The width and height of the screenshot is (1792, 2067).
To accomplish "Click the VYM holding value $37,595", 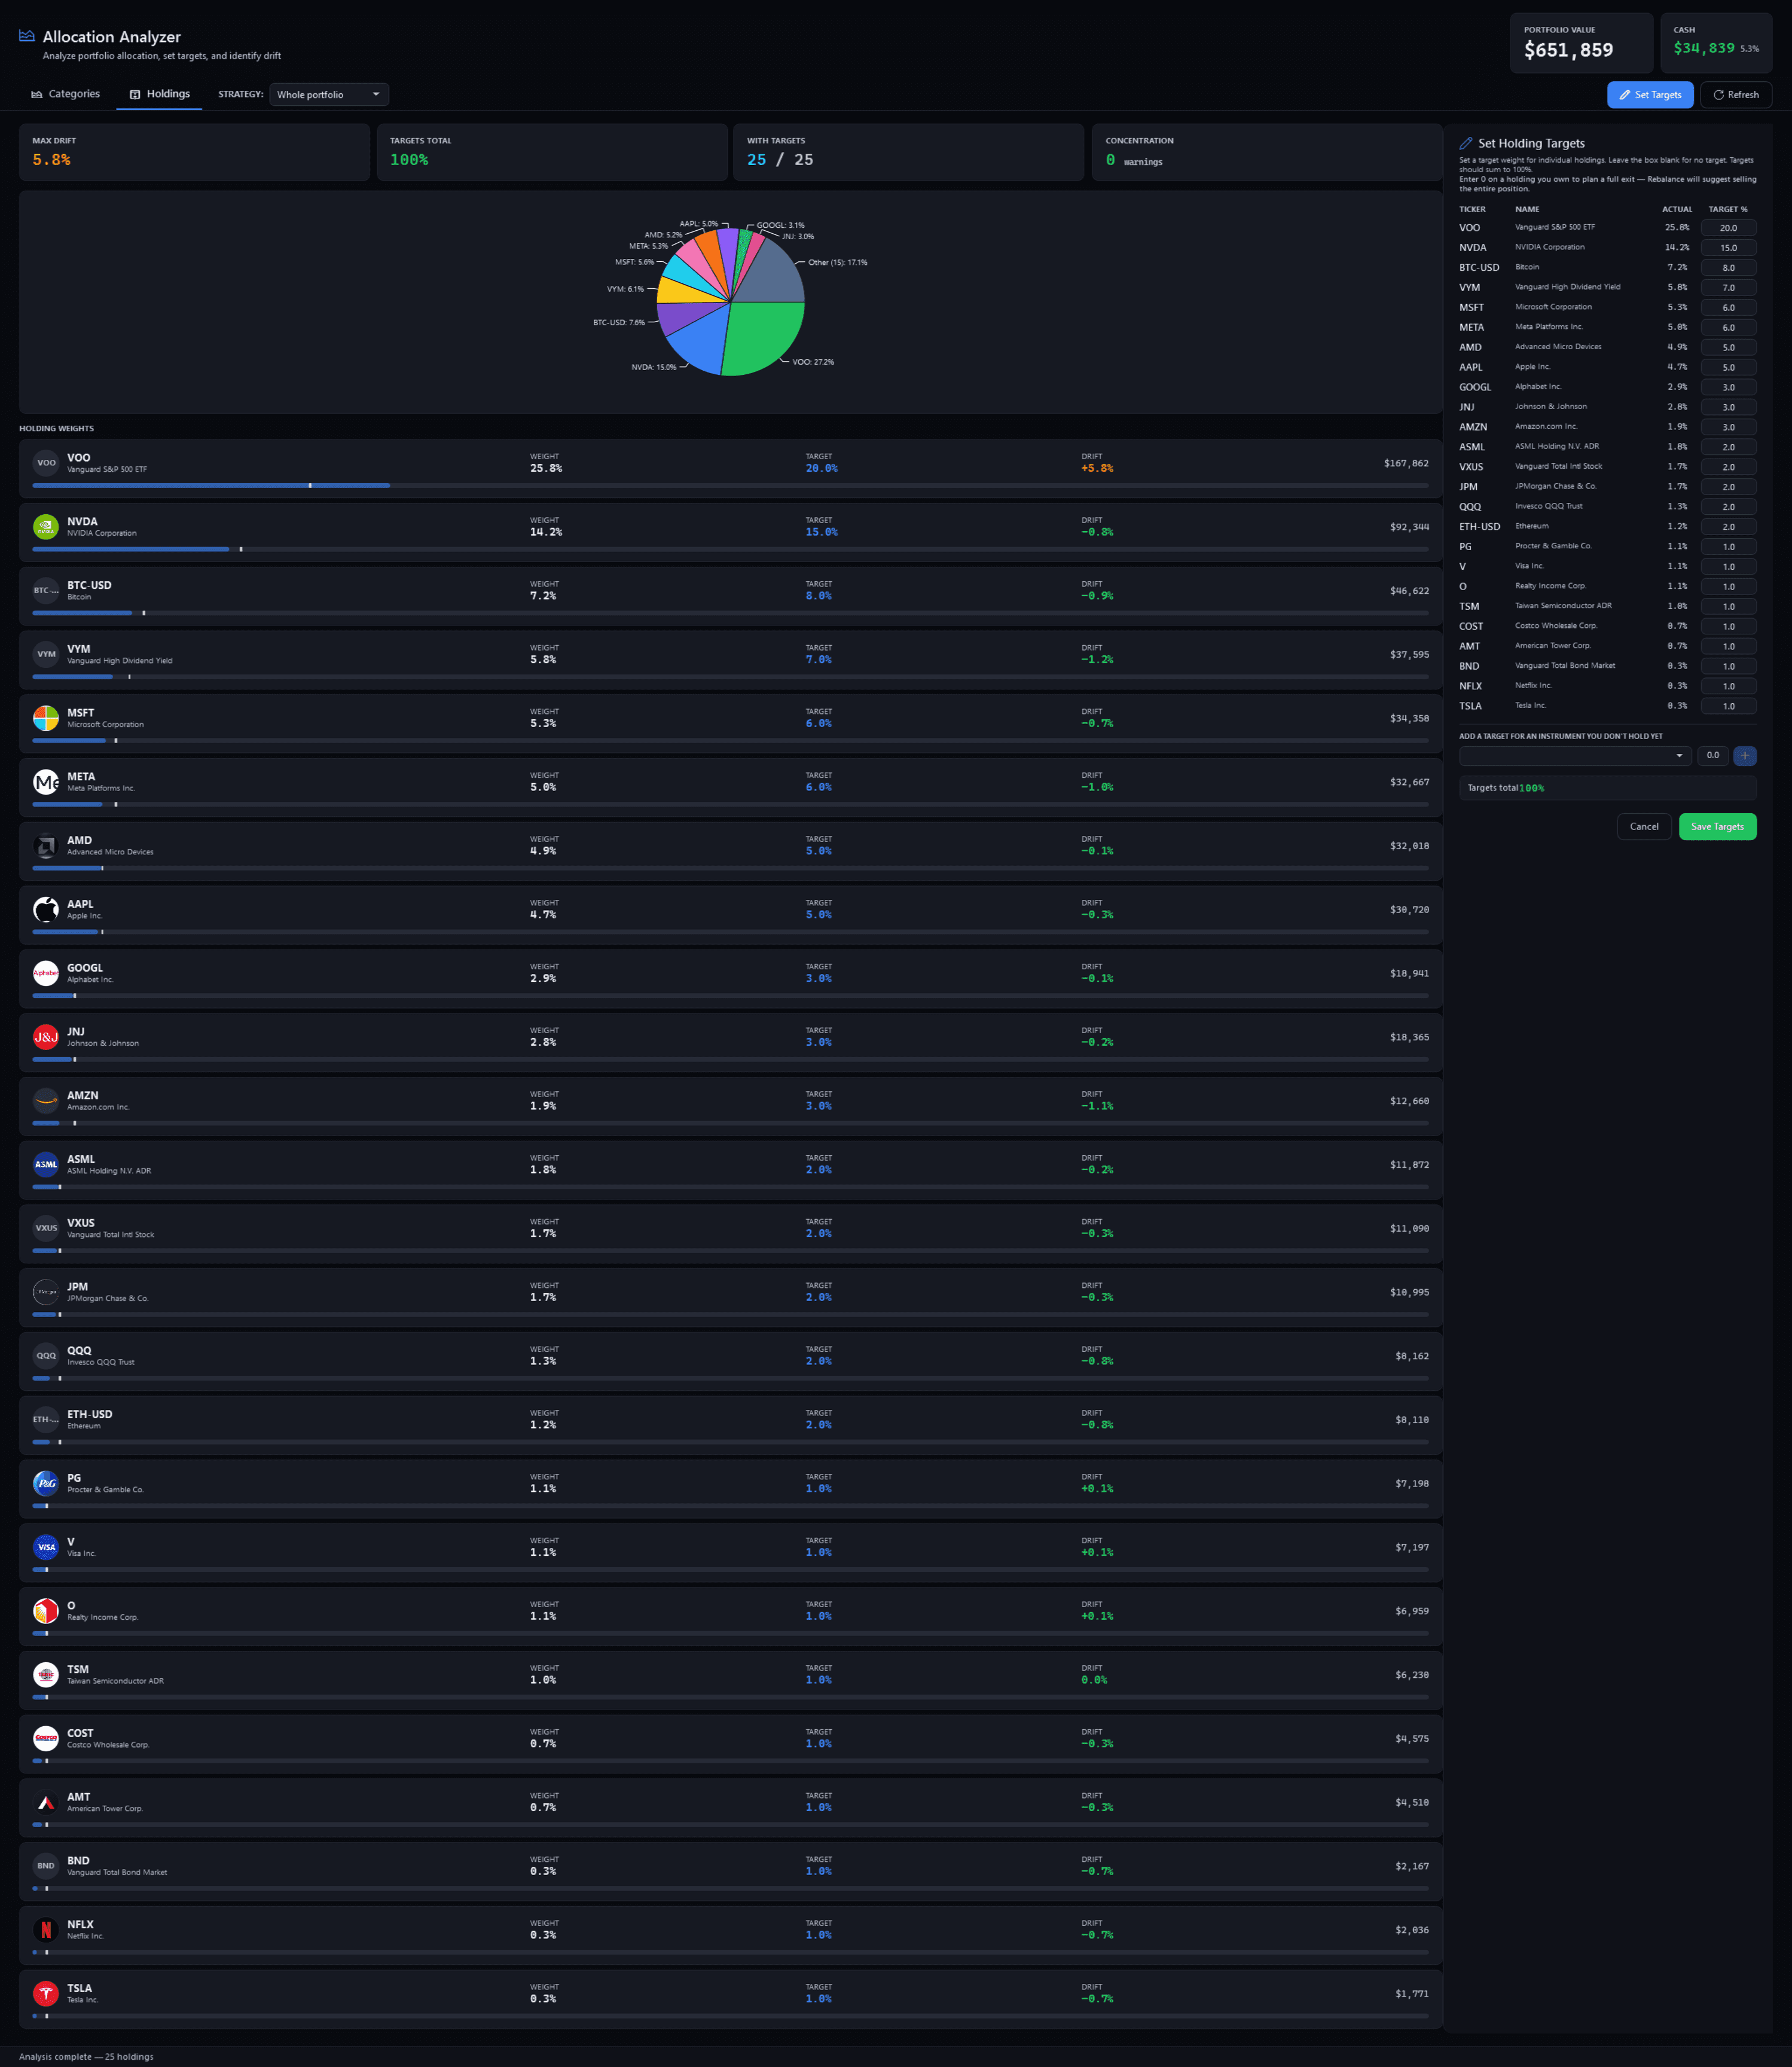I will pyautogui.click(x=1409, y=654).
